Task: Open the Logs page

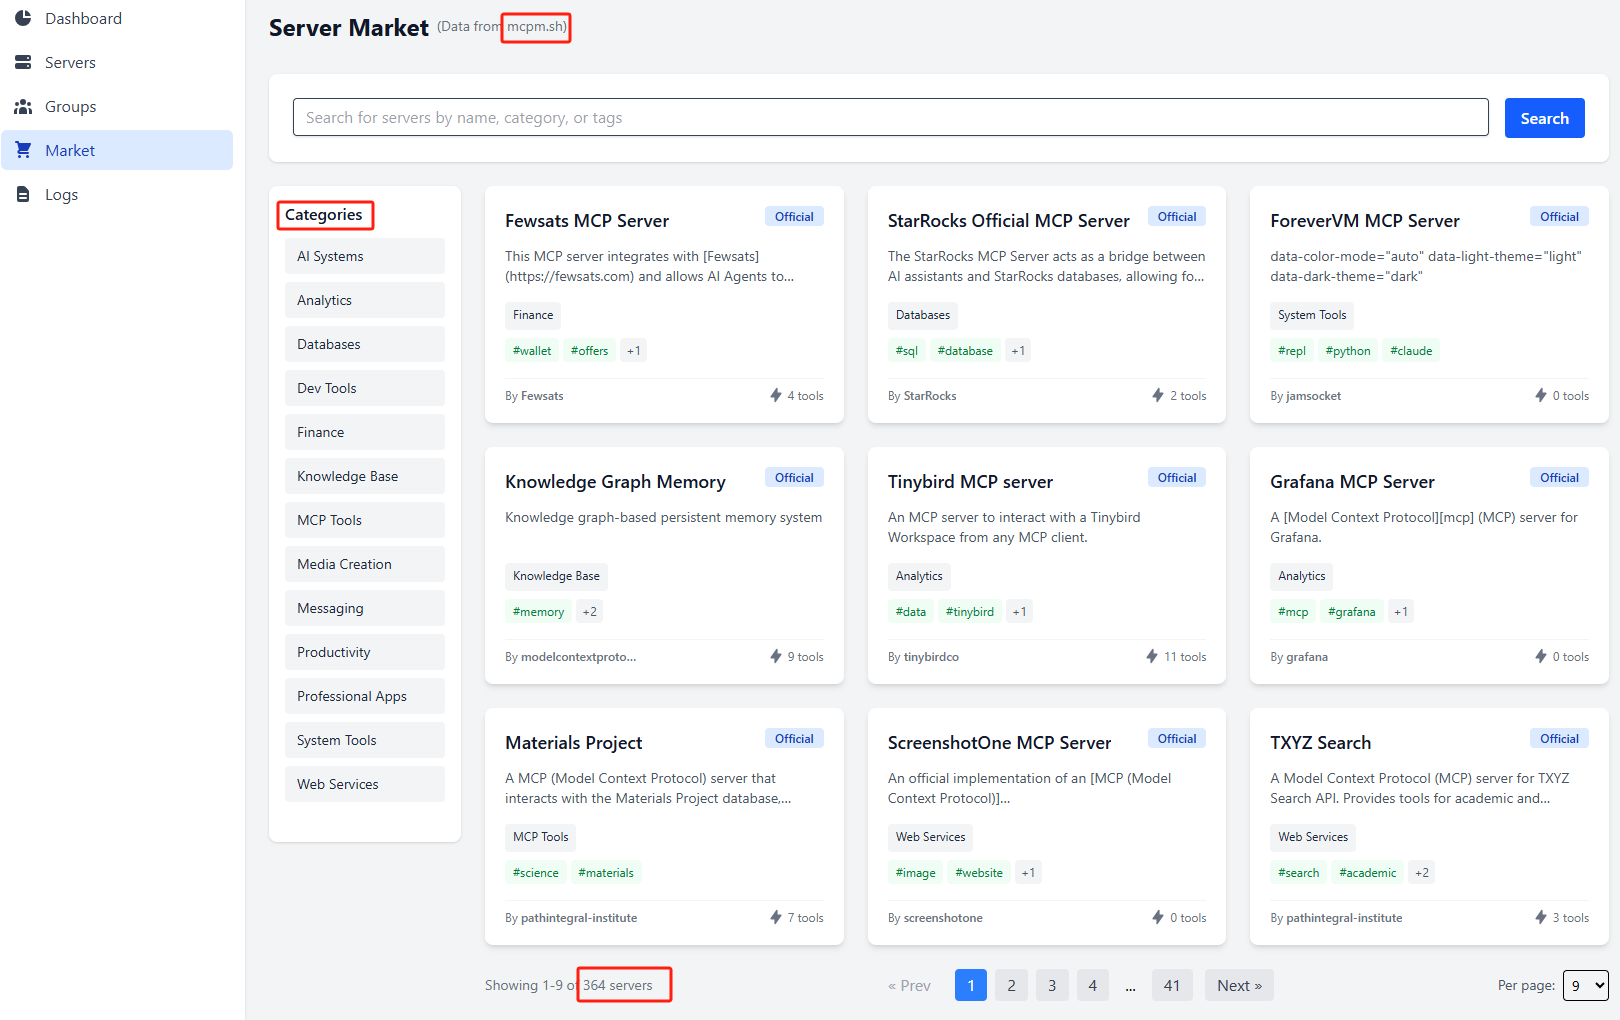Action: point(117,194)
